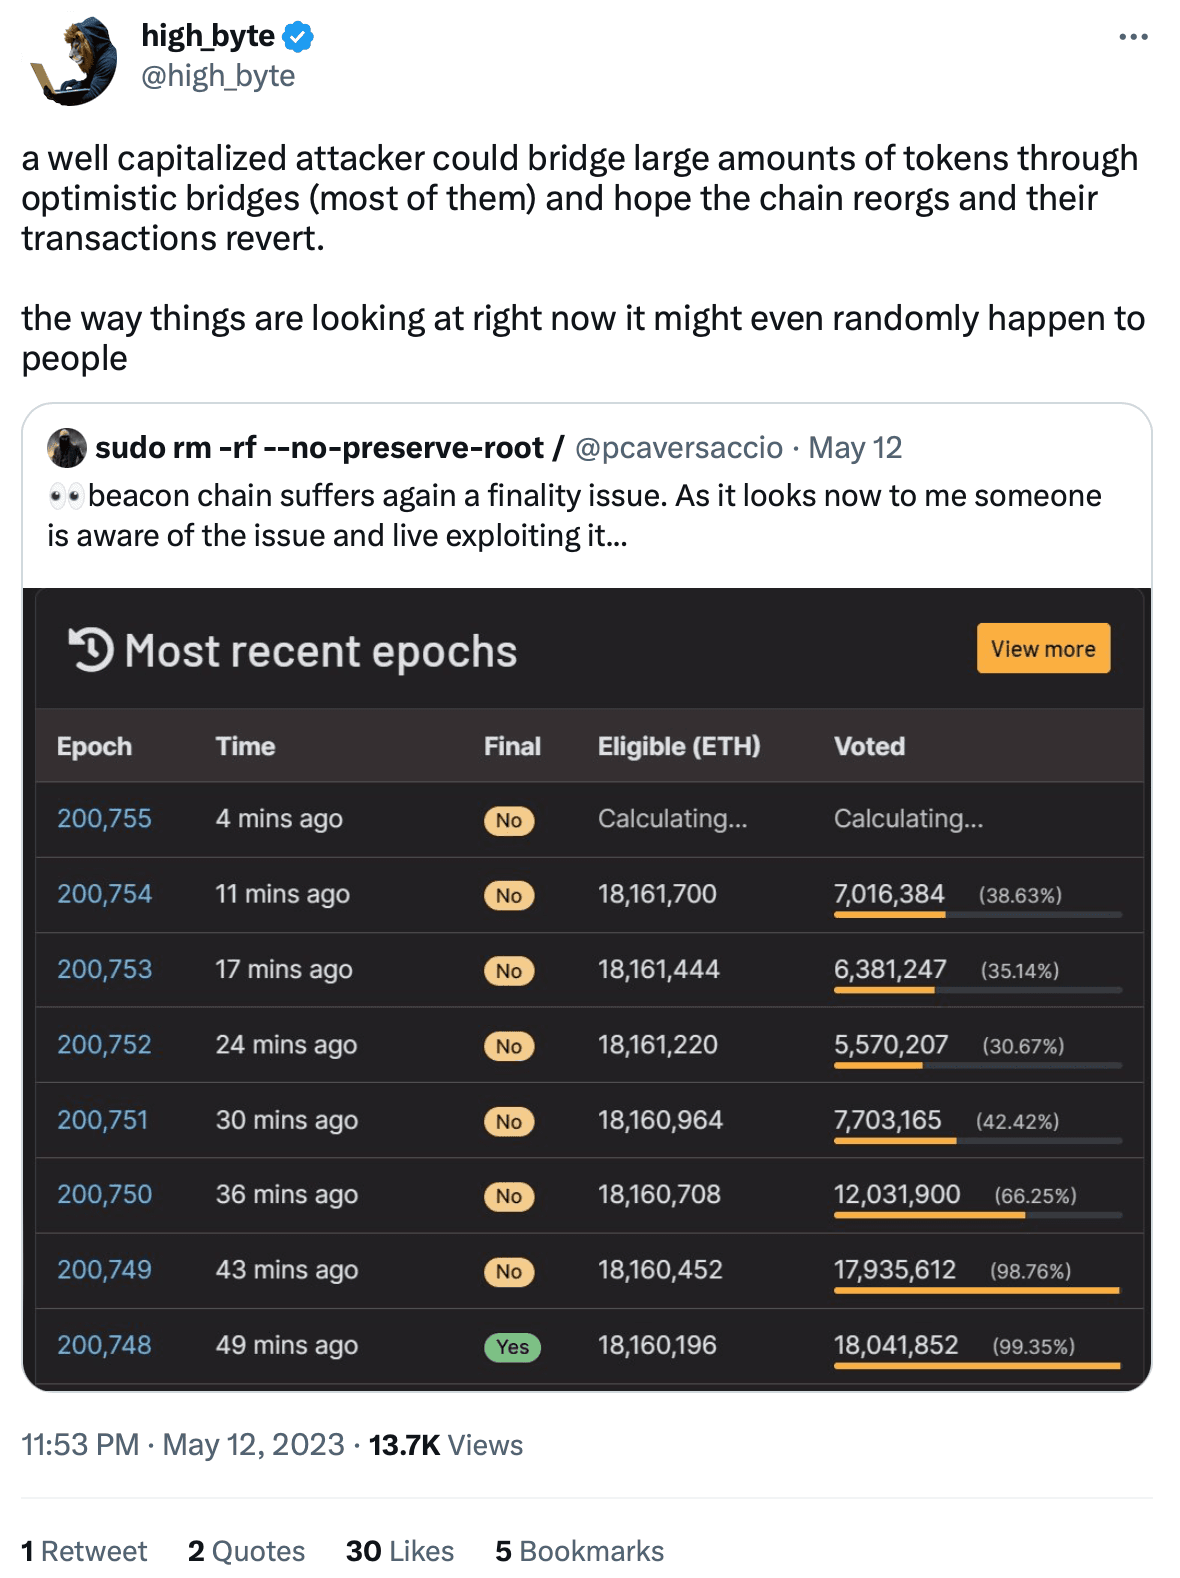Click the green Yes finality badge

(x=512, y=1347)
